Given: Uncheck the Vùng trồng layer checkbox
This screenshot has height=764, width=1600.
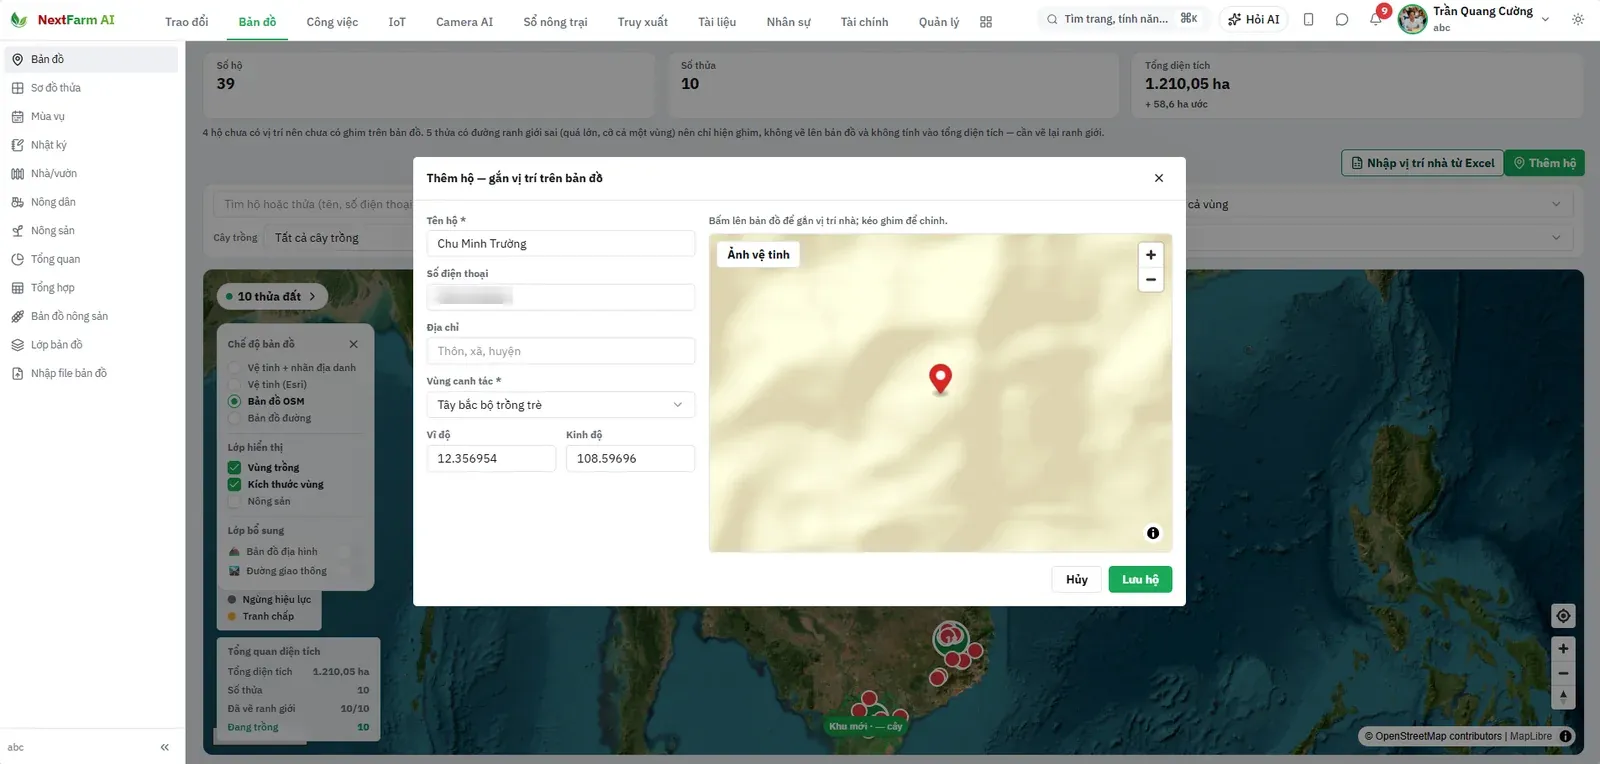Looking at the screenshot, I should 234,468.
